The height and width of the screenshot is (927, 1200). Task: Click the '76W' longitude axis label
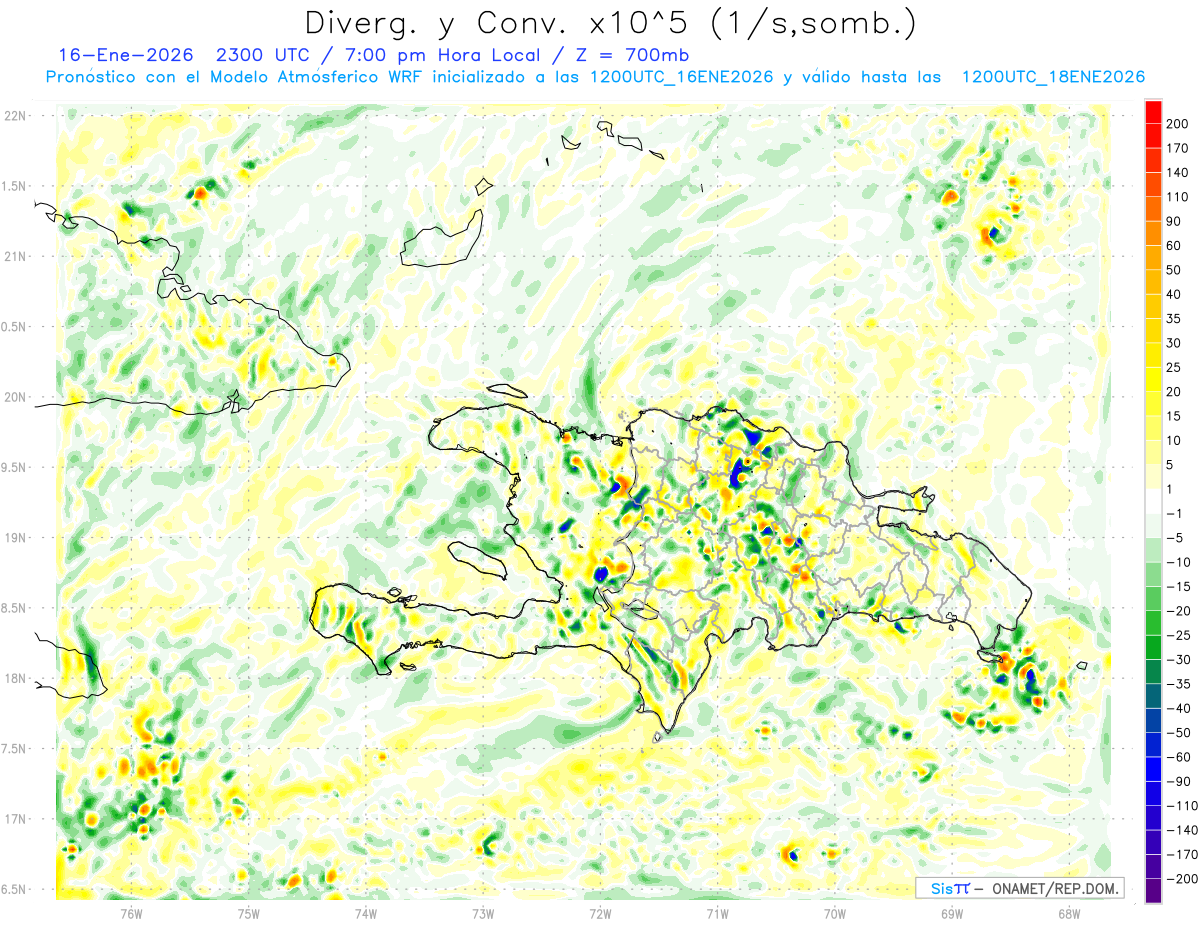point(132,913)
